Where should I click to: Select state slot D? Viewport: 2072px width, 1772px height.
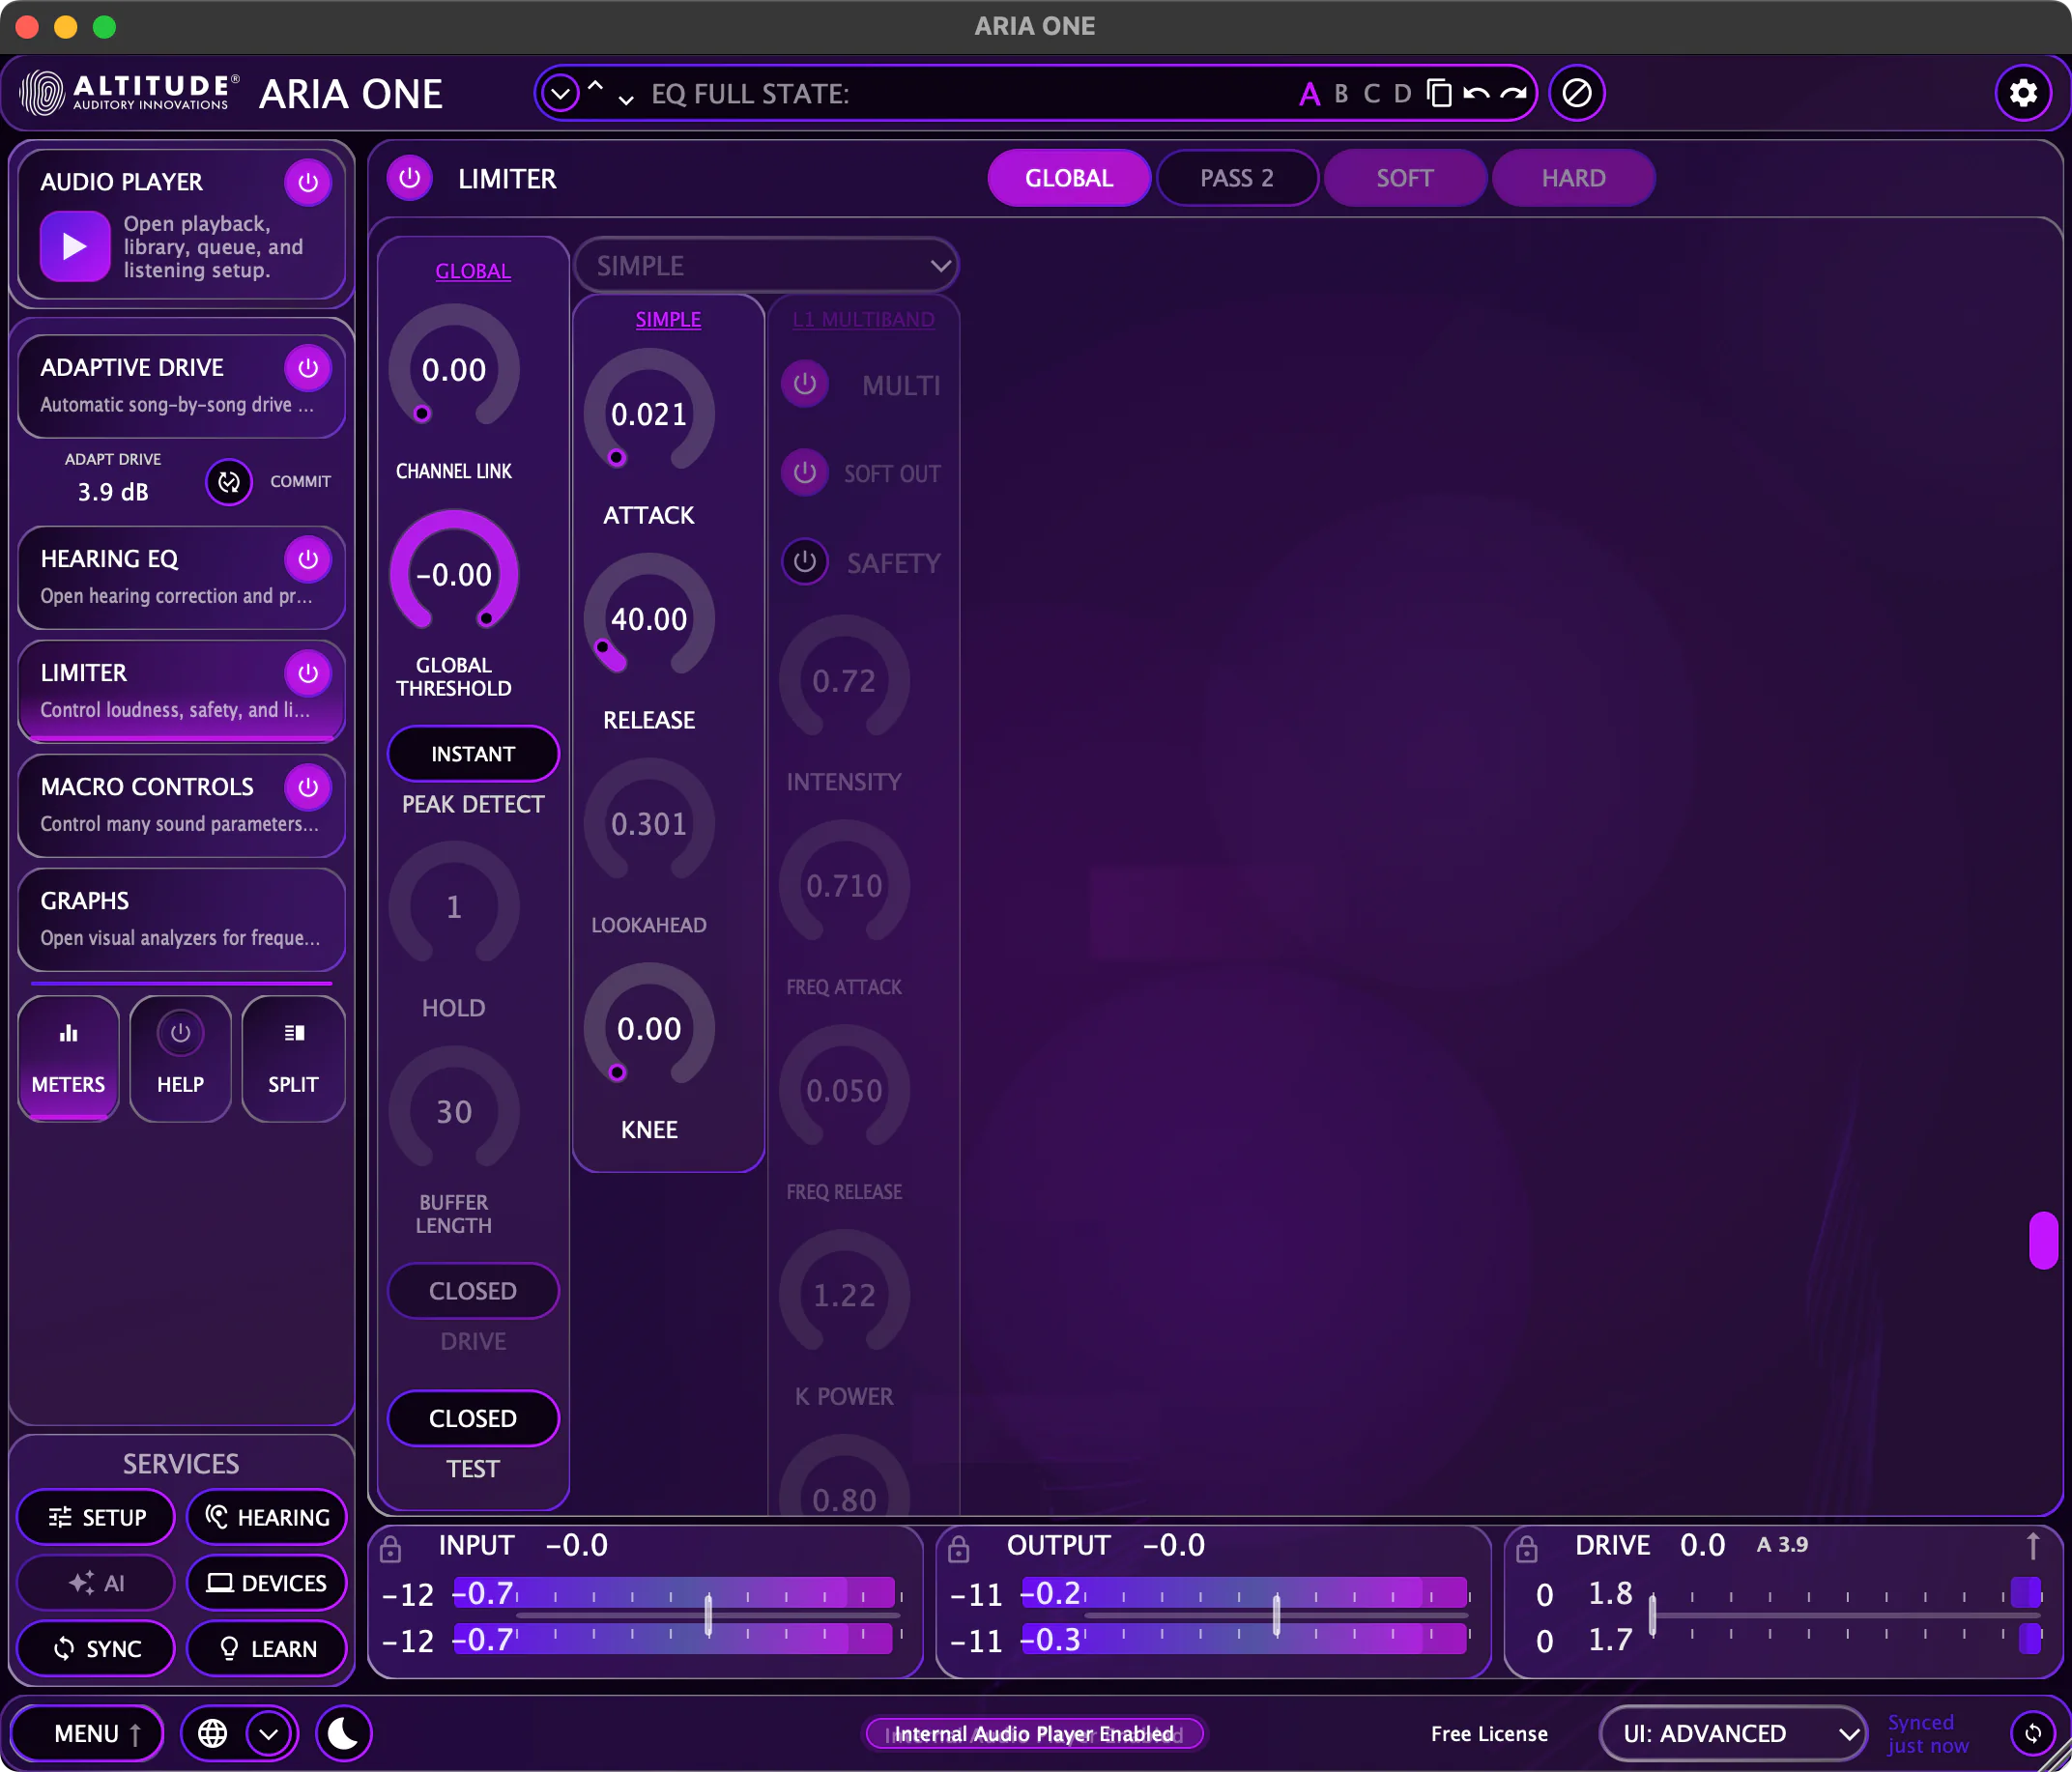tap(1403, 94)
